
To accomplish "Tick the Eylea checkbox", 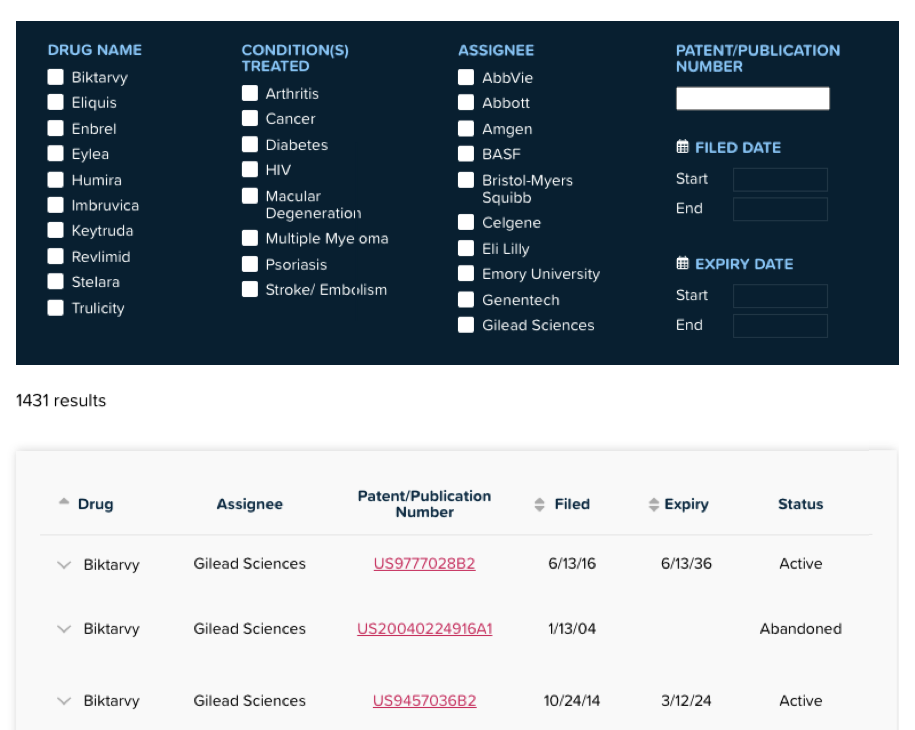I will [55, 153].
